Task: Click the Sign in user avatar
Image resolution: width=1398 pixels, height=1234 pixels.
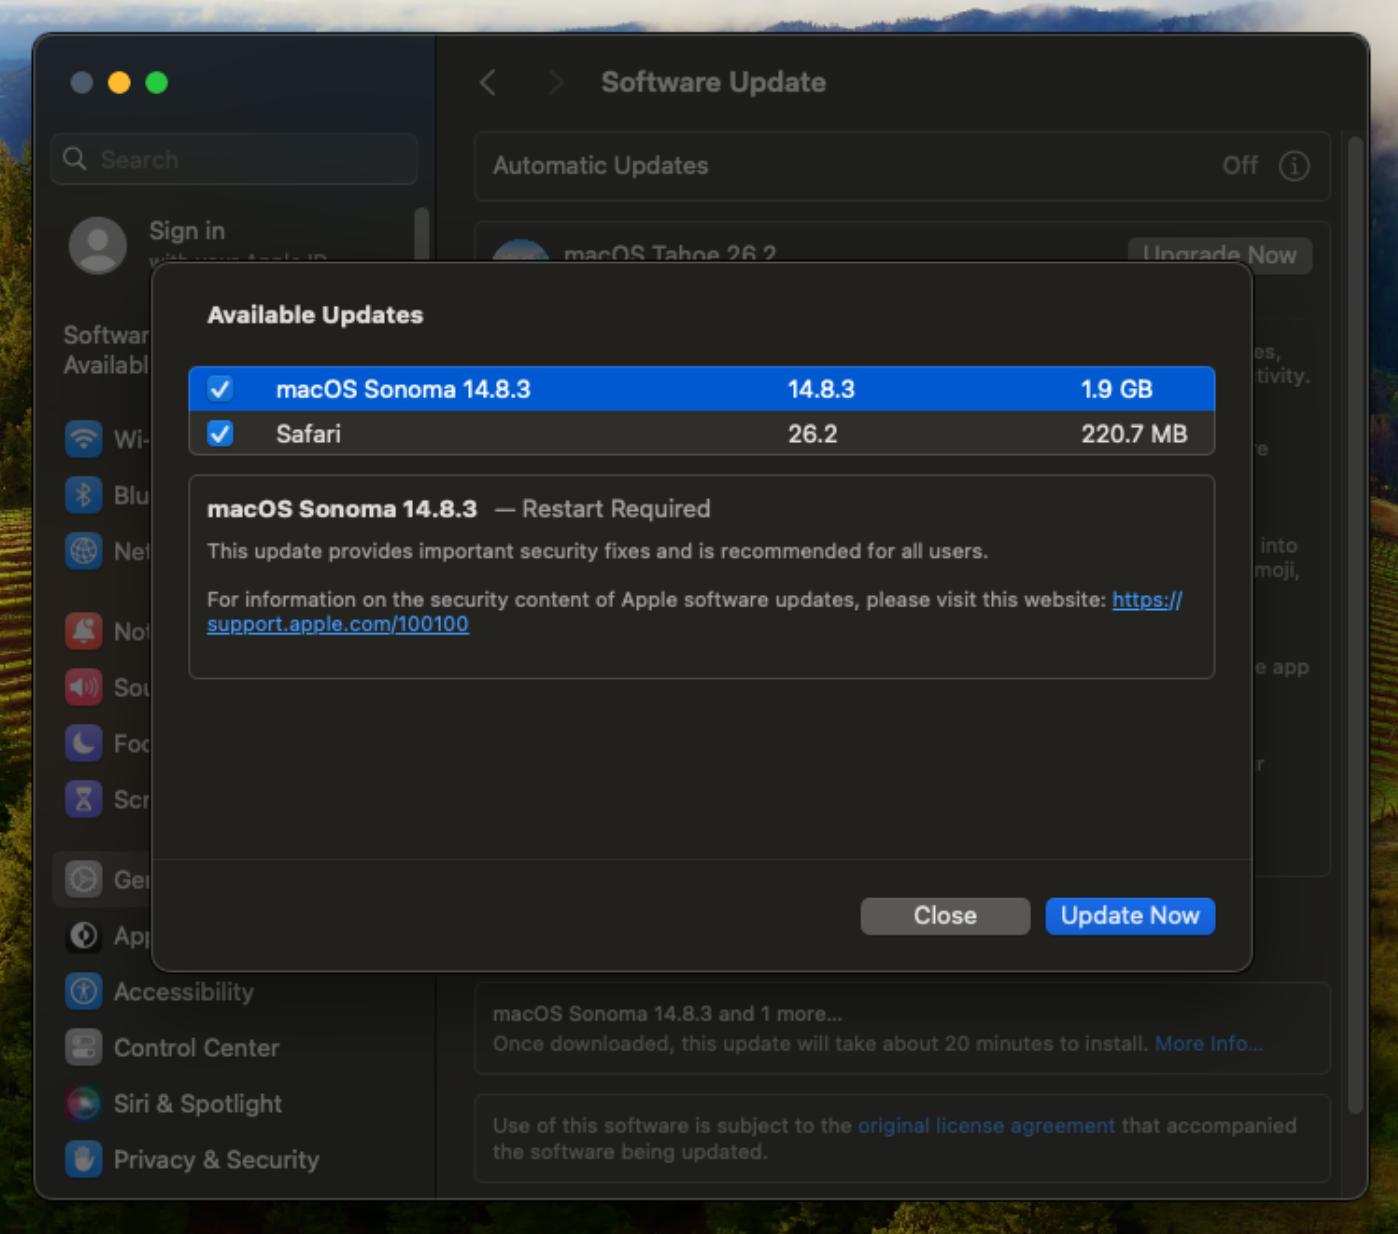Action: (98, 245)
